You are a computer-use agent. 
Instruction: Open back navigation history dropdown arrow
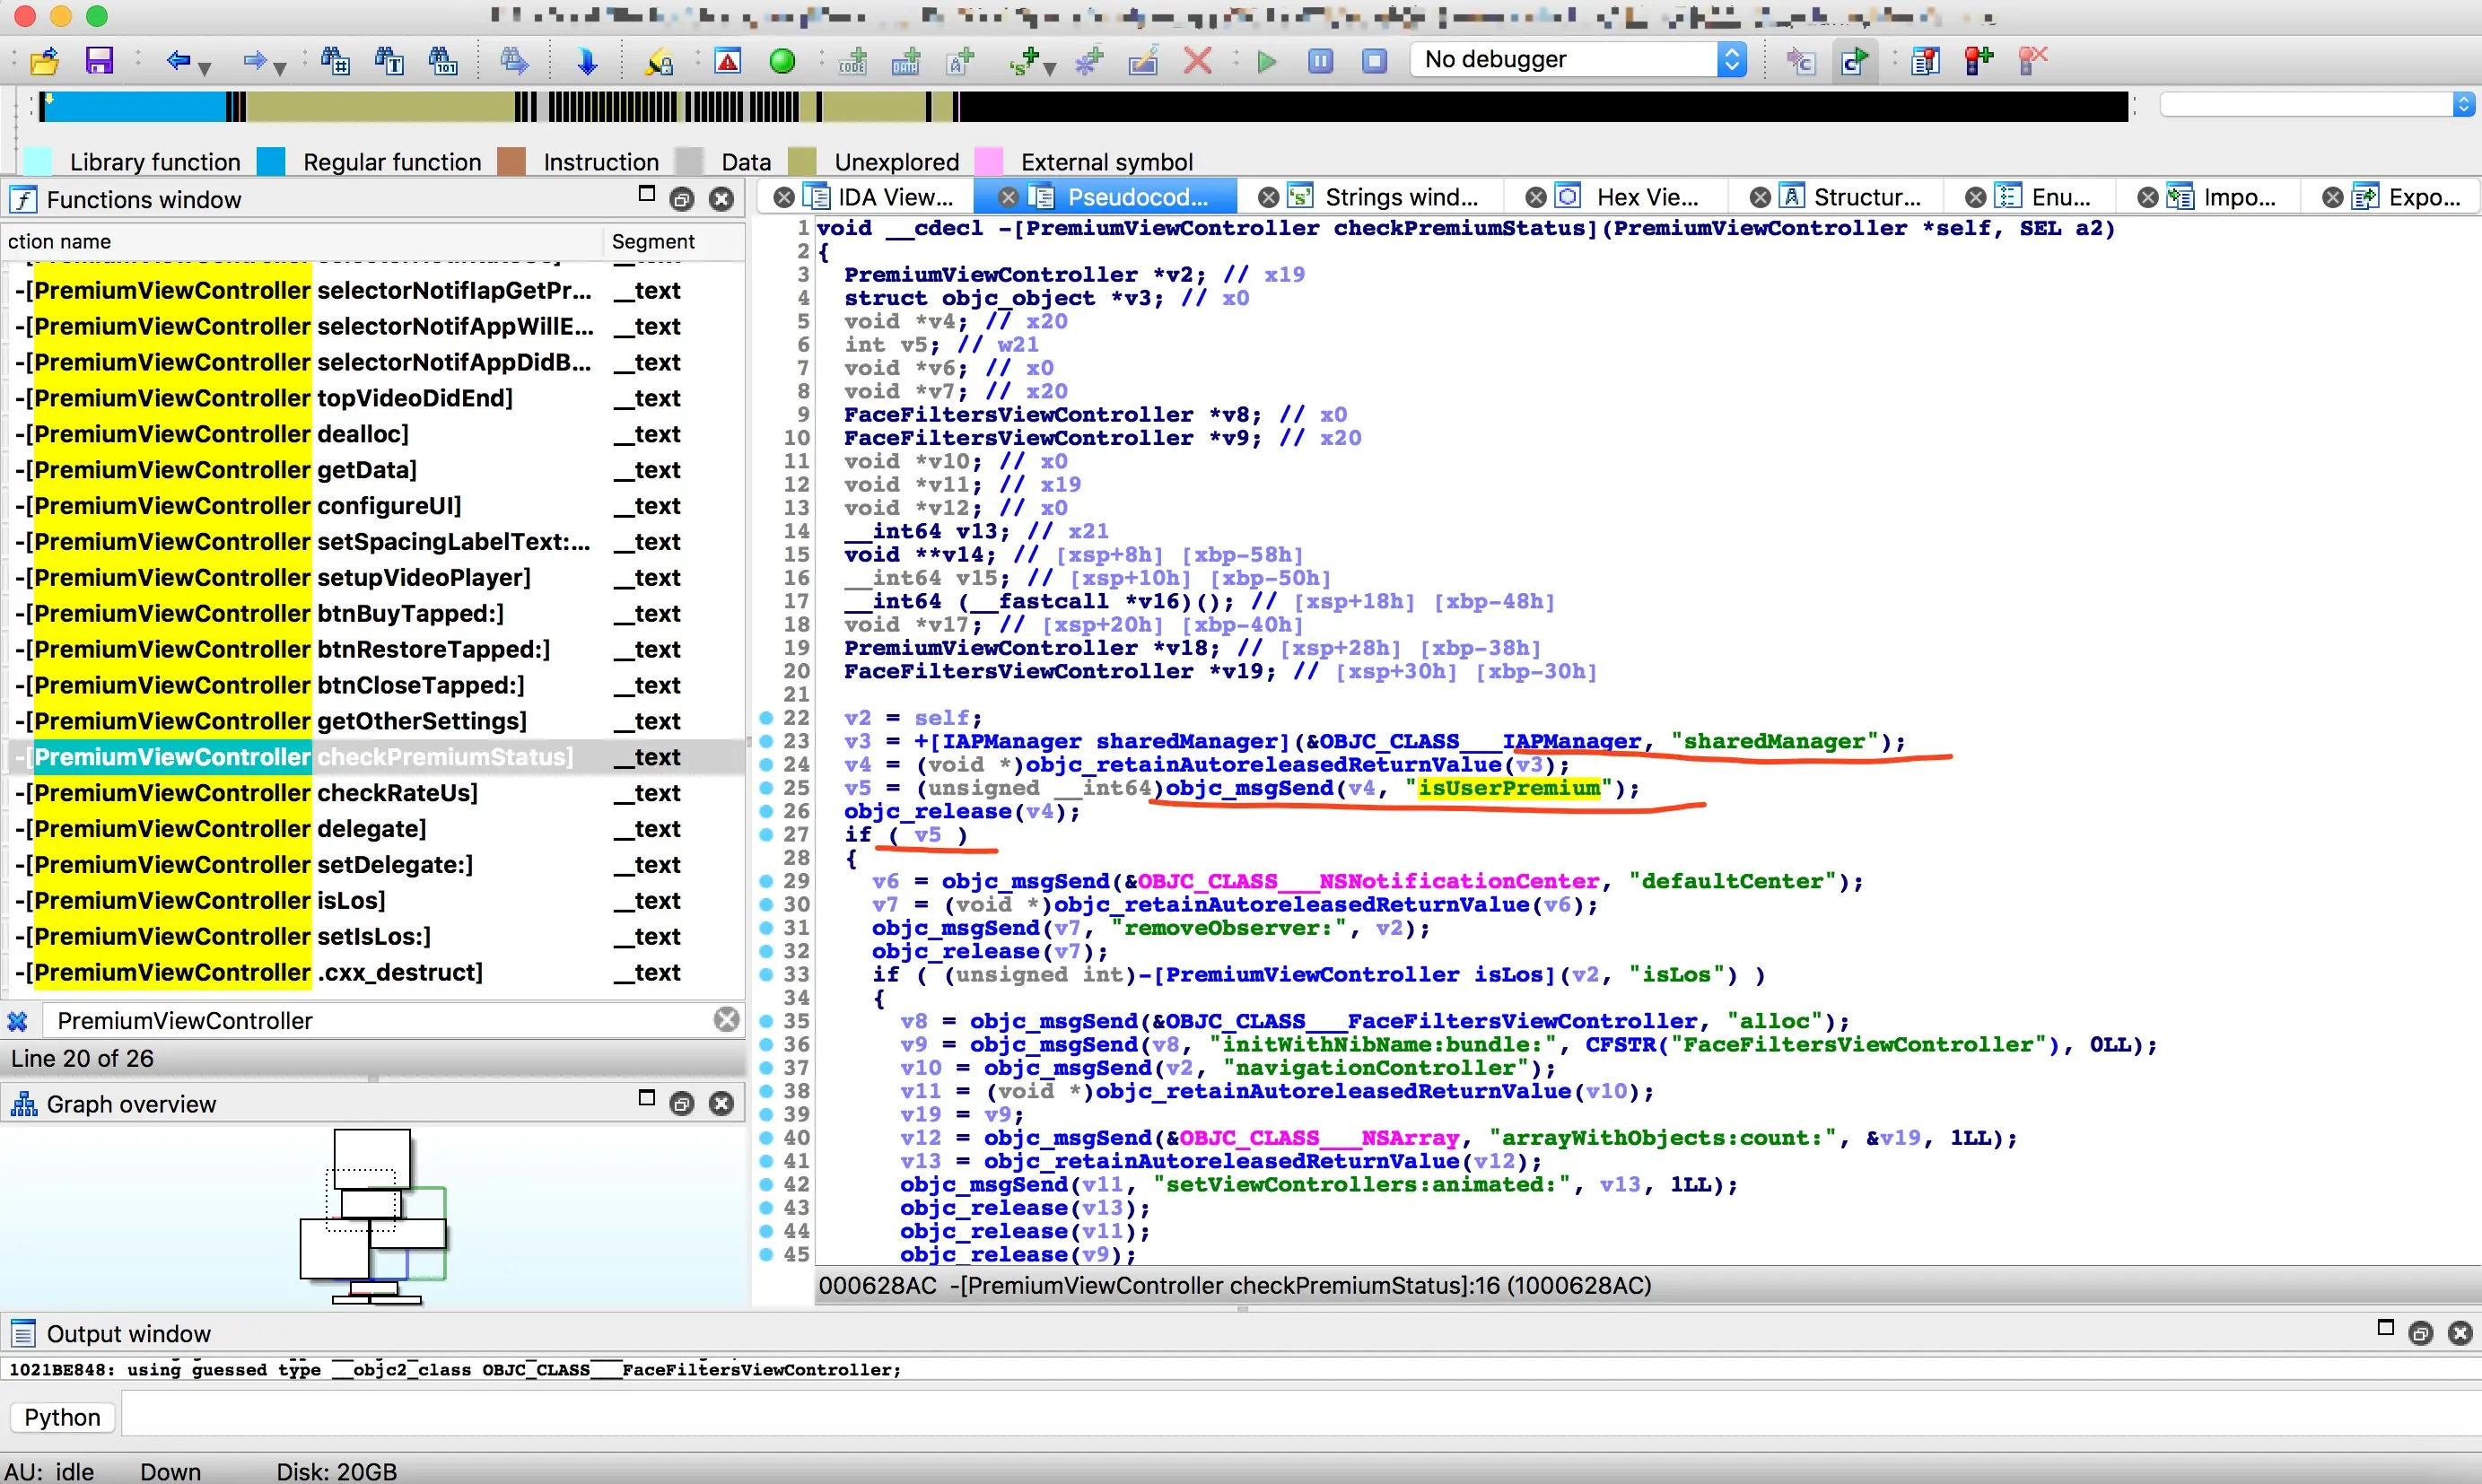[205, 68]
